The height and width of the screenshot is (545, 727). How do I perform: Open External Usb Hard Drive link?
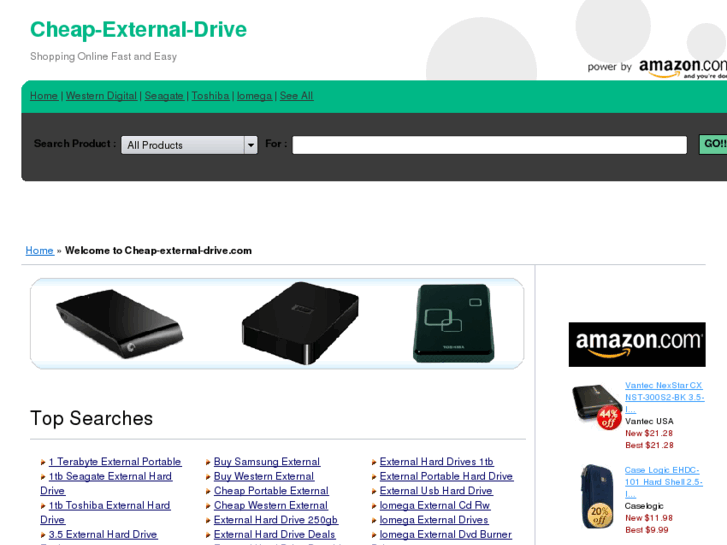click(436, 491)
